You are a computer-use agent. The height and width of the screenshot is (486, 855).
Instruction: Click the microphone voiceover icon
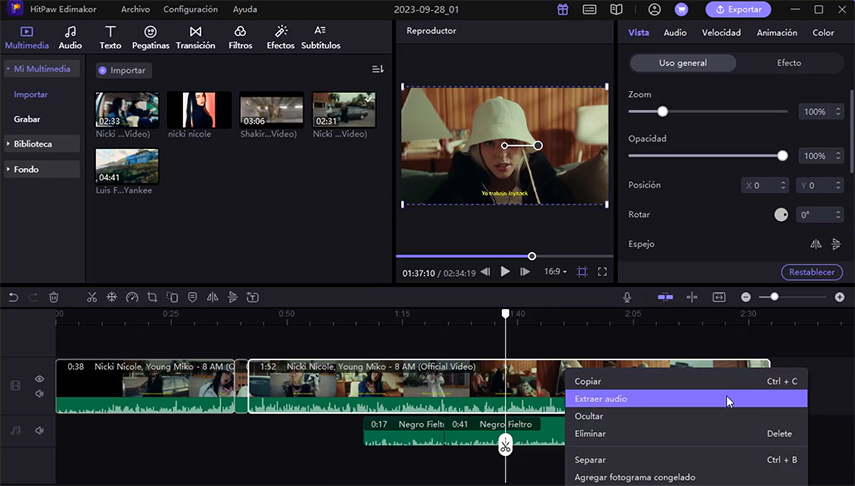point(627,297)
